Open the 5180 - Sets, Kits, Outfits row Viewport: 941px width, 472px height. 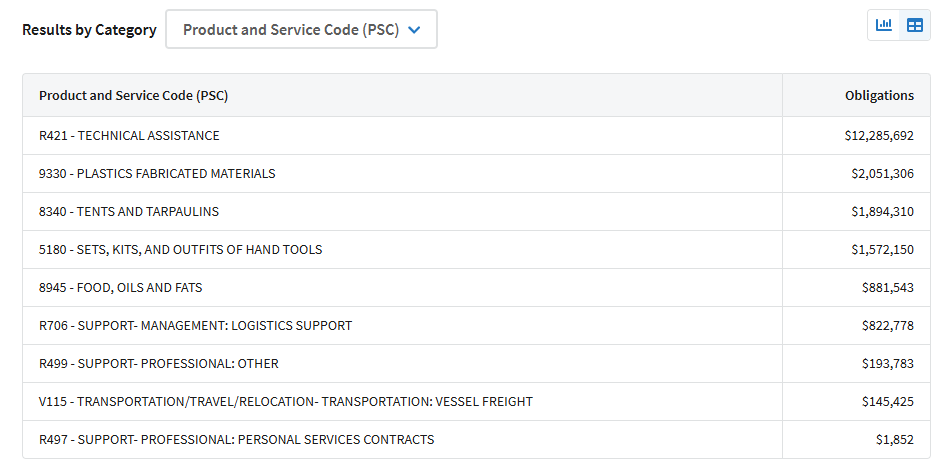click(x=477, y=249)
